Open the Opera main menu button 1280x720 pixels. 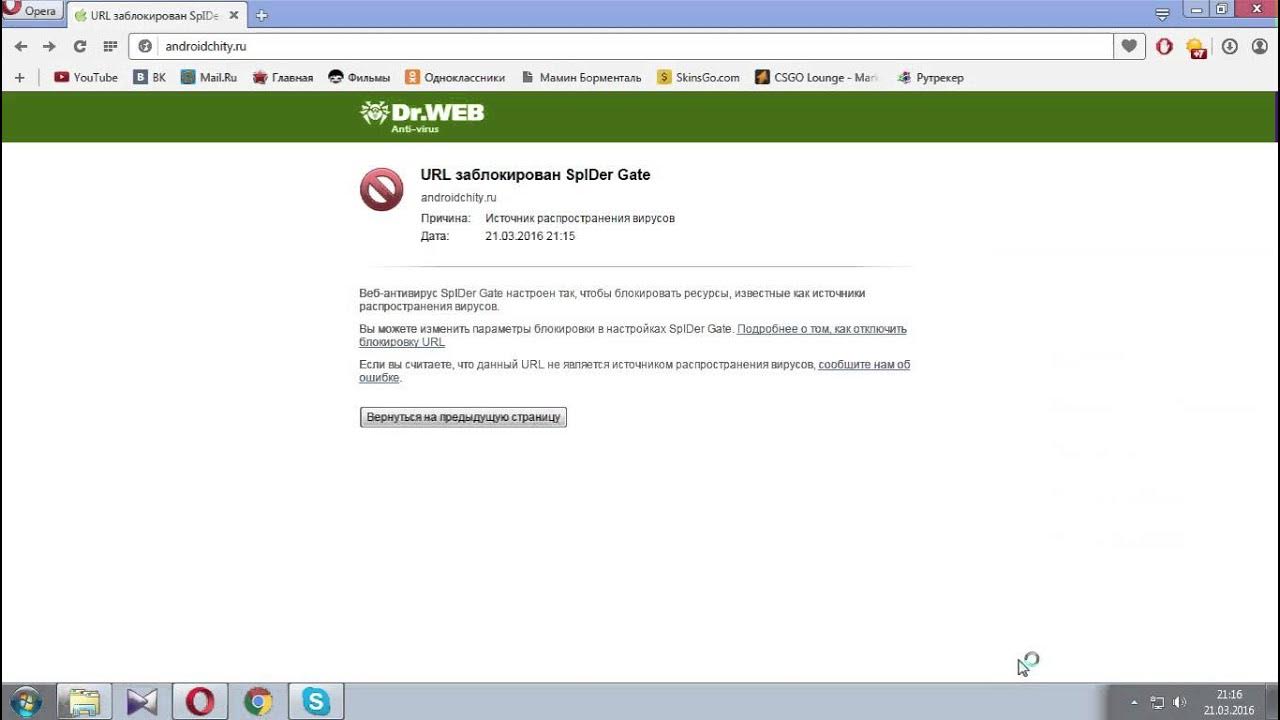[x=31, y=11]
